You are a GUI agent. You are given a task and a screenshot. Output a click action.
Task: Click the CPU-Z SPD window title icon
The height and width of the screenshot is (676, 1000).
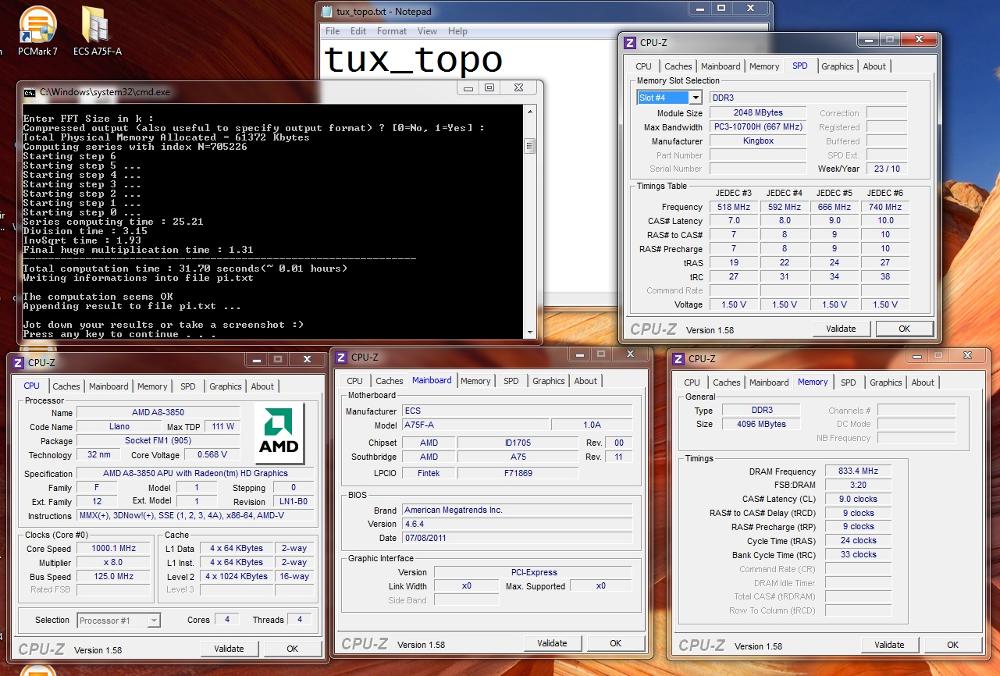tap(630, 43)
